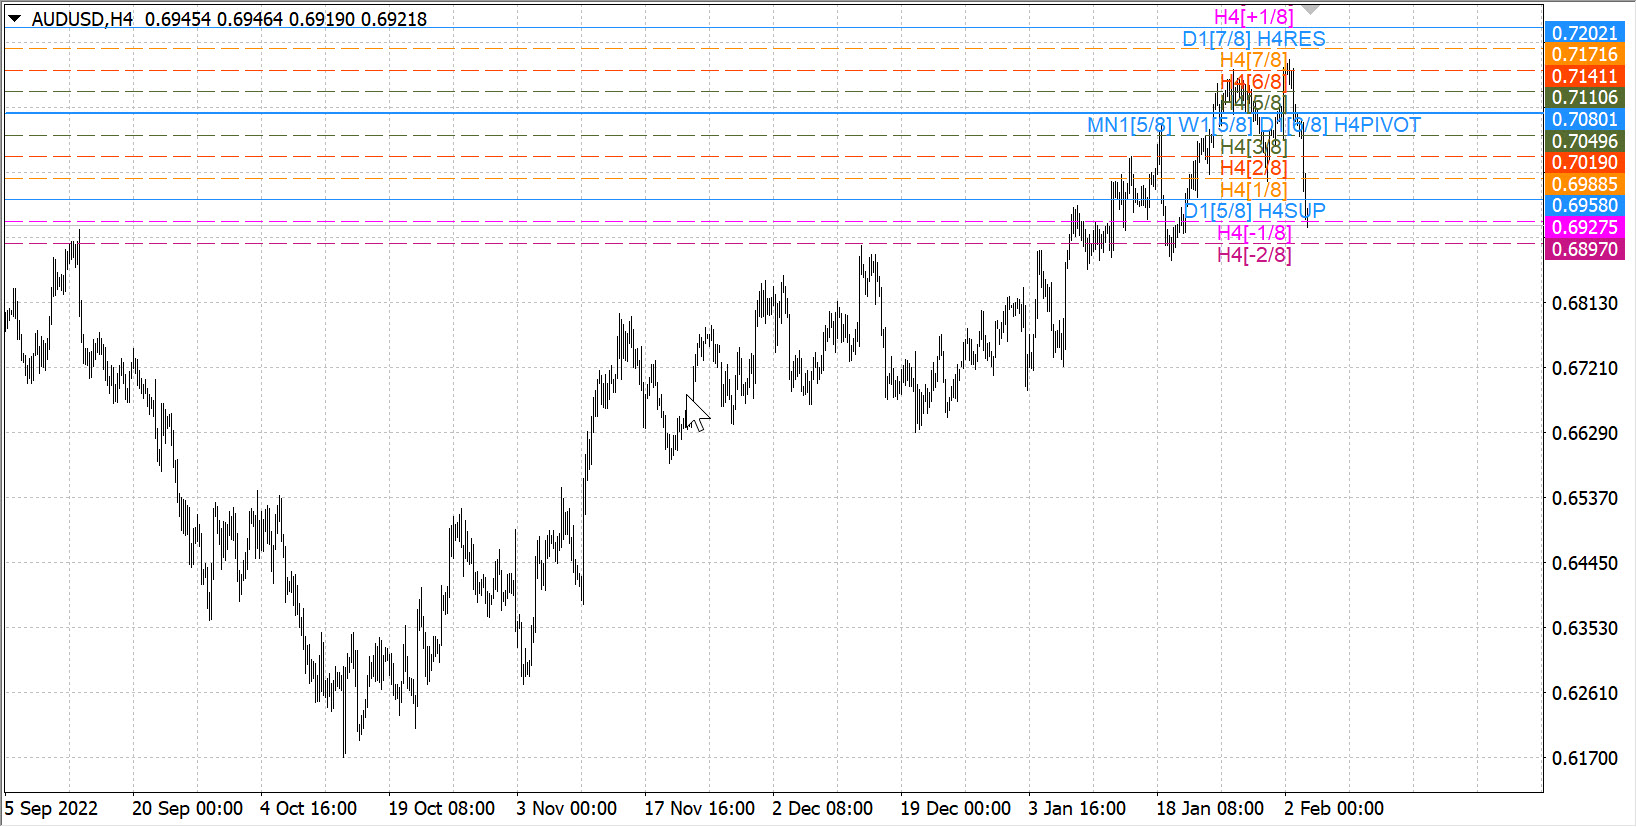Click the 0.65370 price scale value

[1584, 499]
